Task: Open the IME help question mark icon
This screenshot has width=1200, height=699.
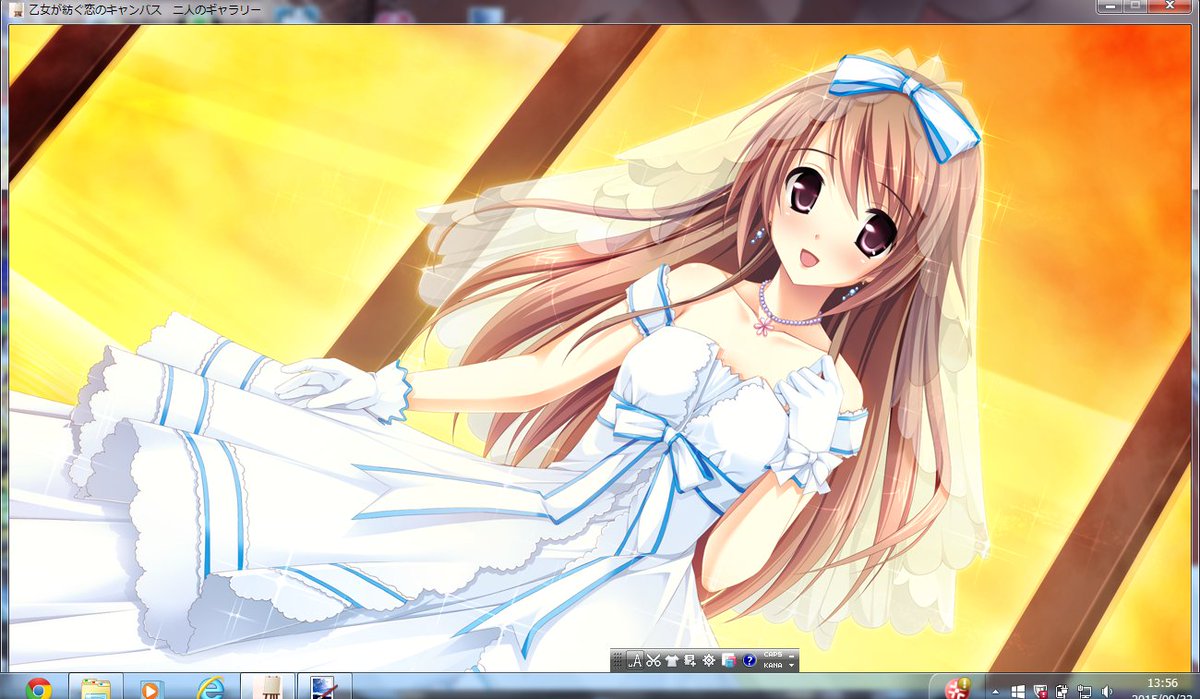Action: click(749, 660)
